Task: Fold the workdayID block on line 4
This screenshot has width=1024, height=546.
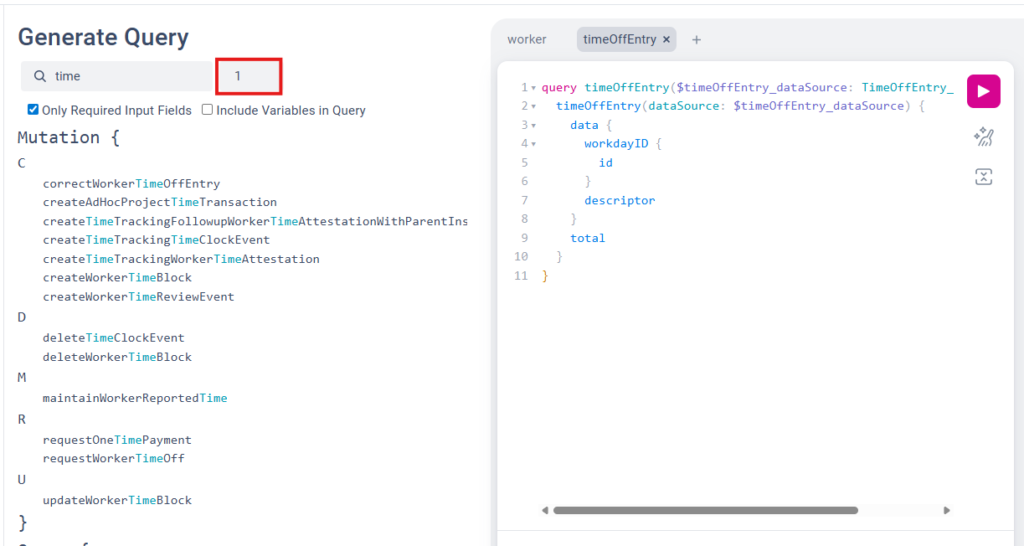Action: 534,144
